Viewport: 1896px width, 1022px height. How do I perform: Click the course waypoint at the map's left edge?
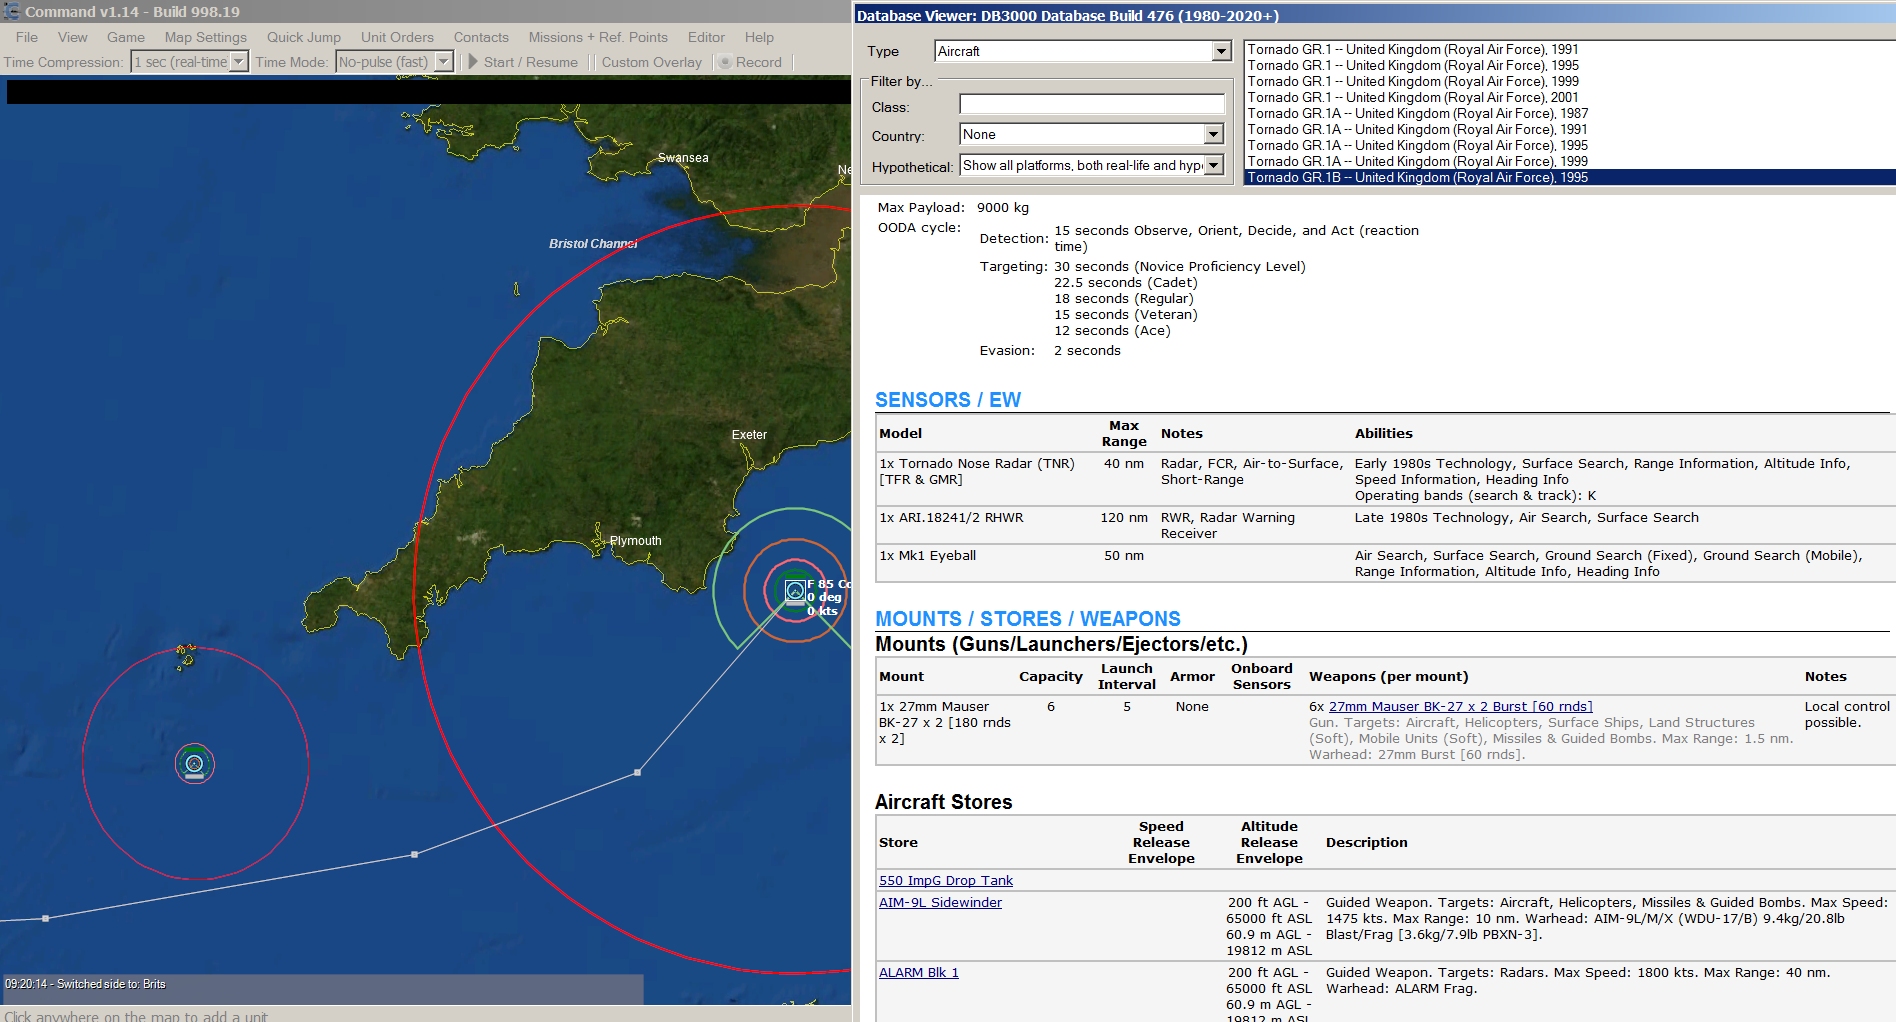[x=46, y=918]
